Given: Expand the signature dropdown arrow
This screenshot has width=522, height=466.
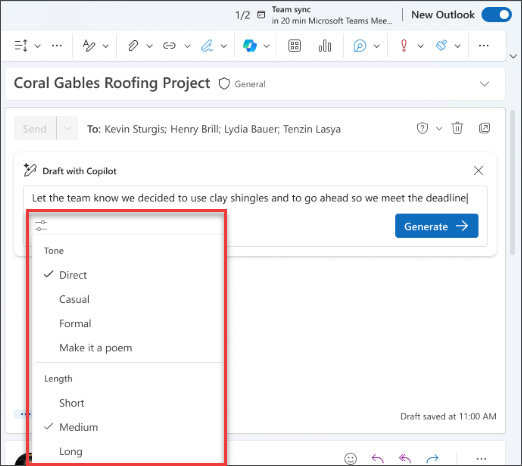Looking at the screenshot, I should click(x=224, y=46).
